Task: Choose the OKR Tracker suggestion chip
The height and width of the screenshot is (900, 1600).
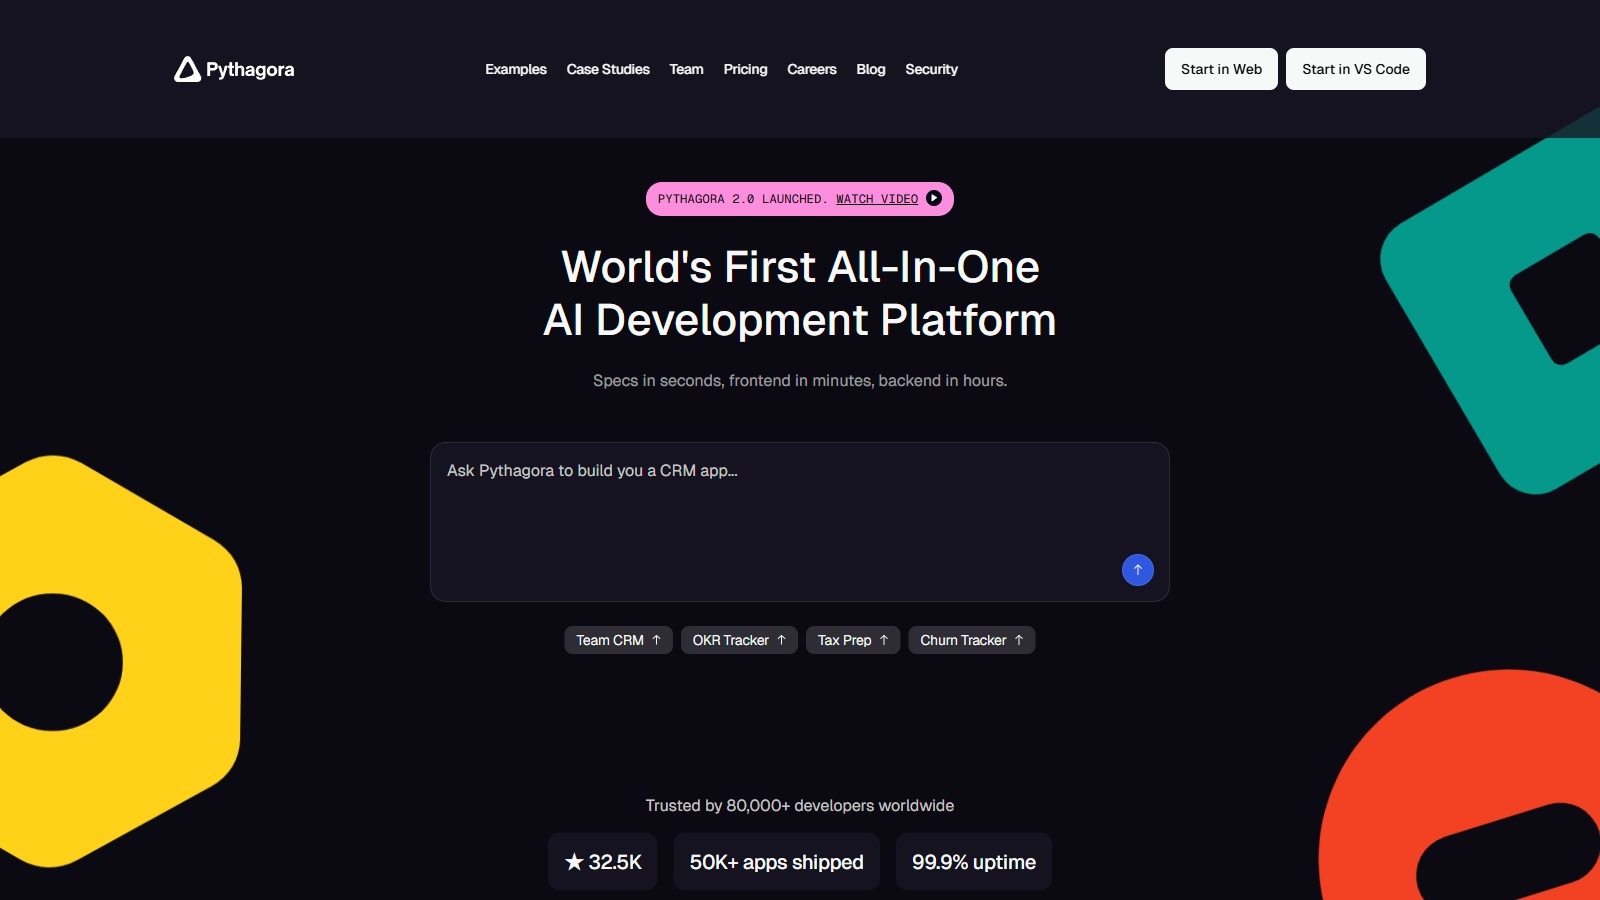Action: (x=739, y=640)
